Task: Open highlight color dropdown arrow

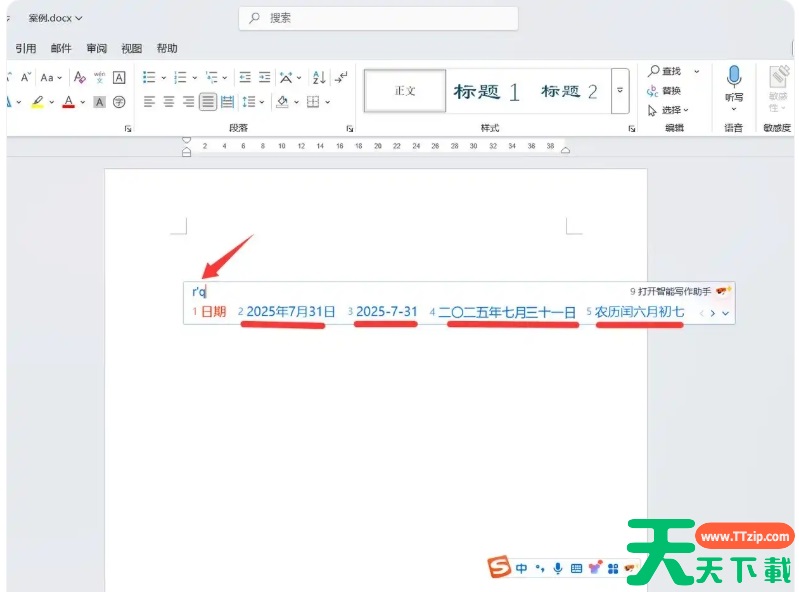Action: (x=52, y=102)
